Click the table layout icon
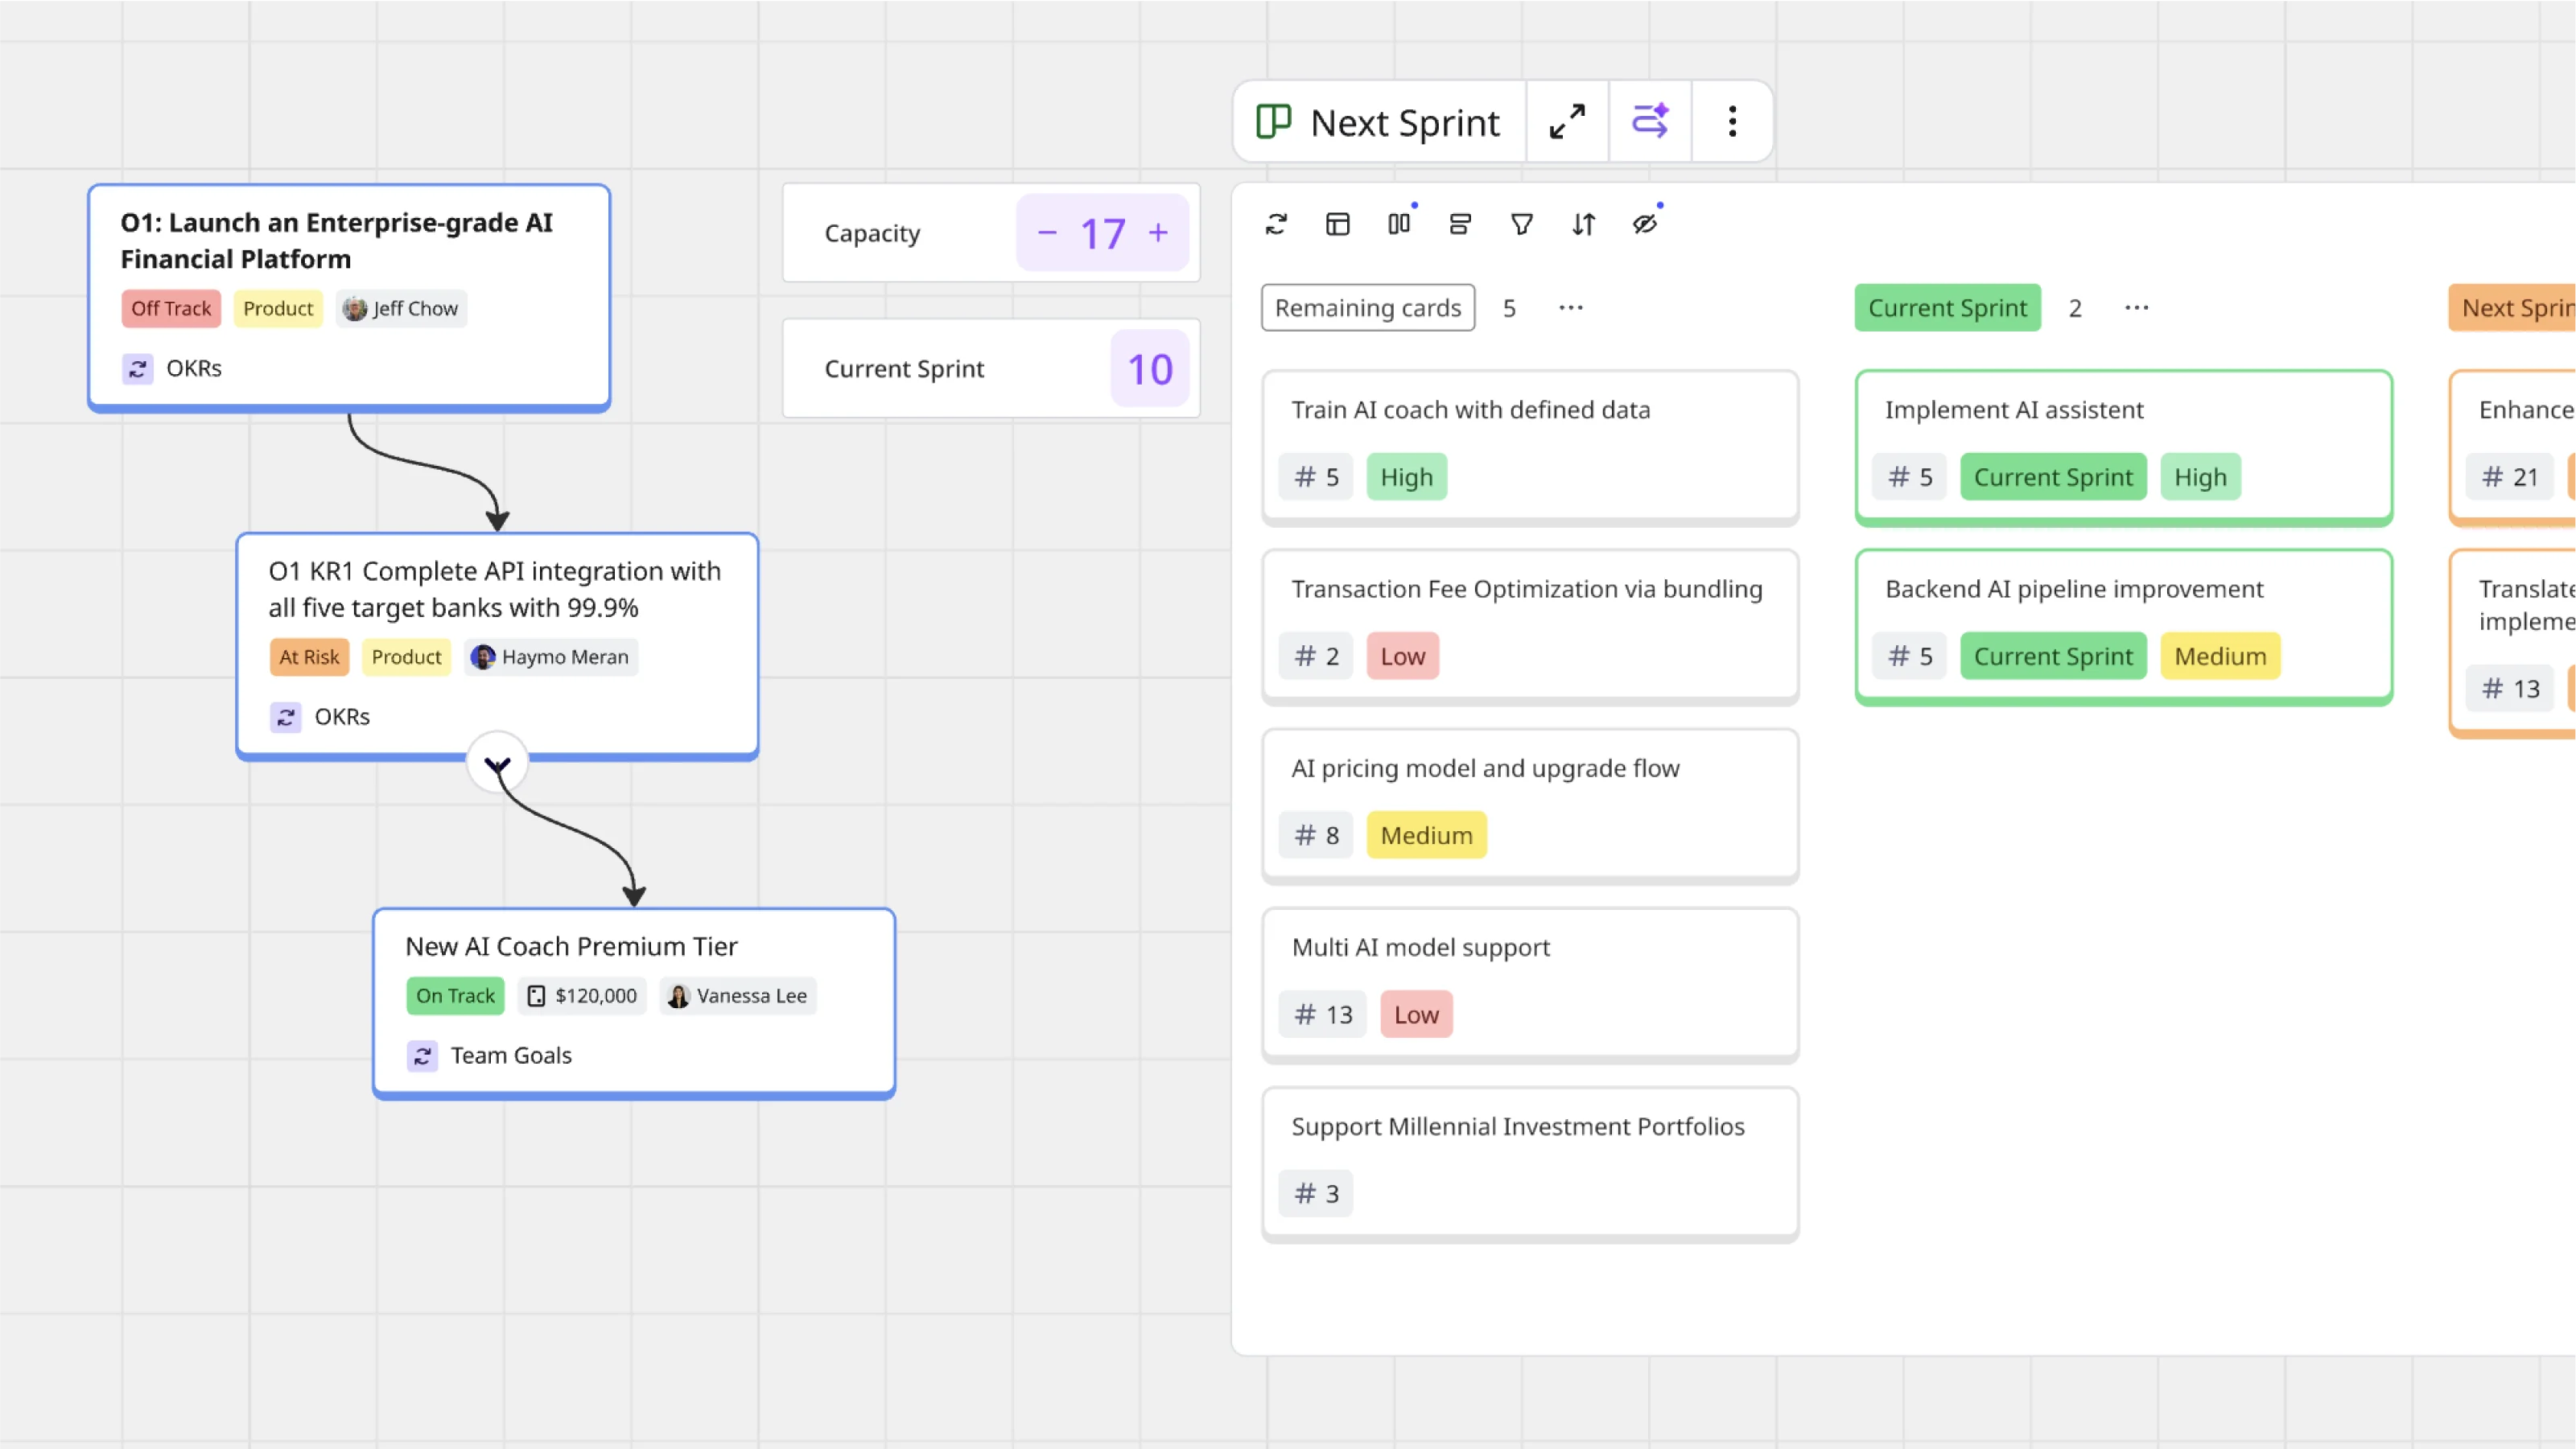The height and width of the screenshot is (1449, 2576). 1337,224
